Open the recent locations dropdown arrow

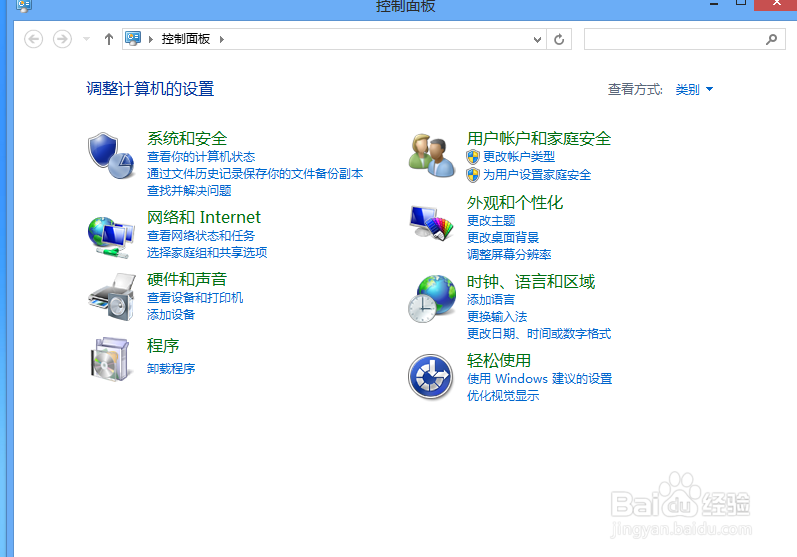(x=86, y=39)
